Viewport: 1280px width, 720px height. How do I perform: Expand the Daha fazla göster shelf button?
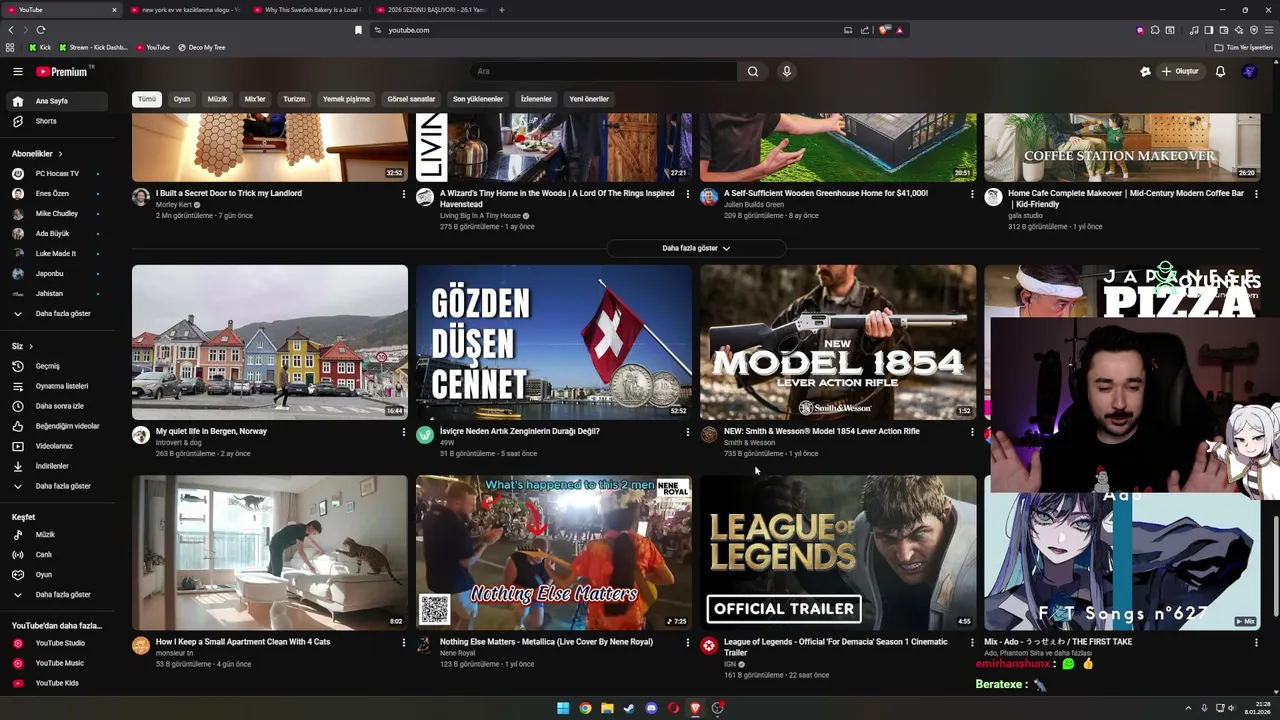tap(696, 248)
